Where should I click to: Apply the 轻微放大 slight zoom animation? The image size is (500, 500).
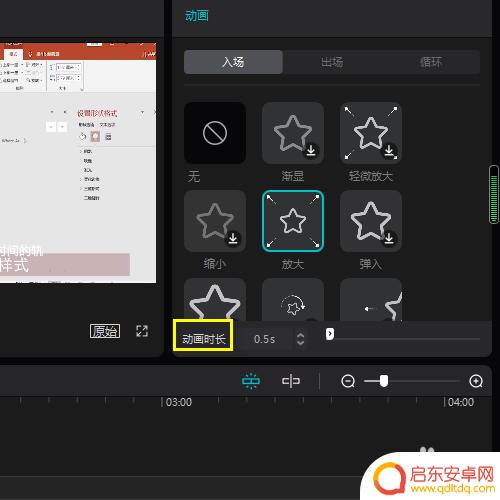point(371,133)
